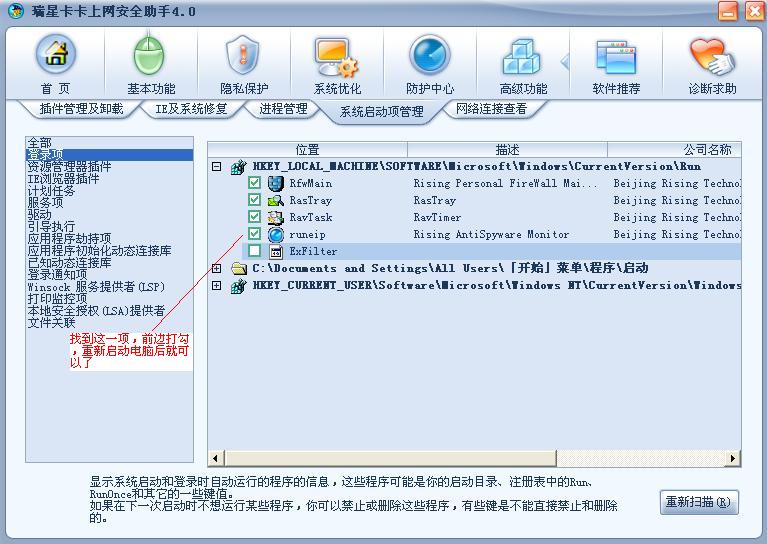Image resolution: width=767 pixels, height=544 pixels.
Task: Select Winsock 服务提供者(LSP) category
Action: pos(96,287)
